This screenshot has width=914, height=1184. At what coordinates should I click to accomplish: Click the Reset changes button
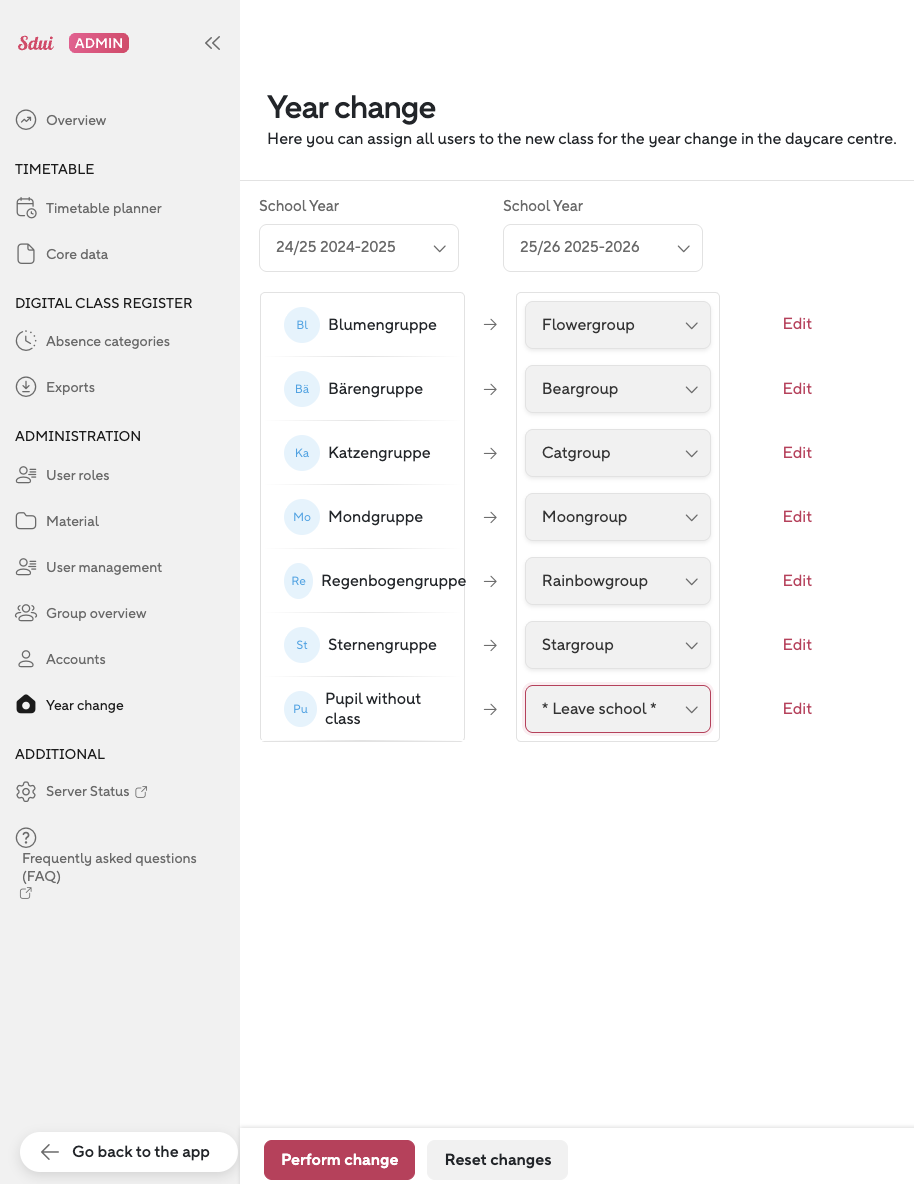(x=497, y=1160)
